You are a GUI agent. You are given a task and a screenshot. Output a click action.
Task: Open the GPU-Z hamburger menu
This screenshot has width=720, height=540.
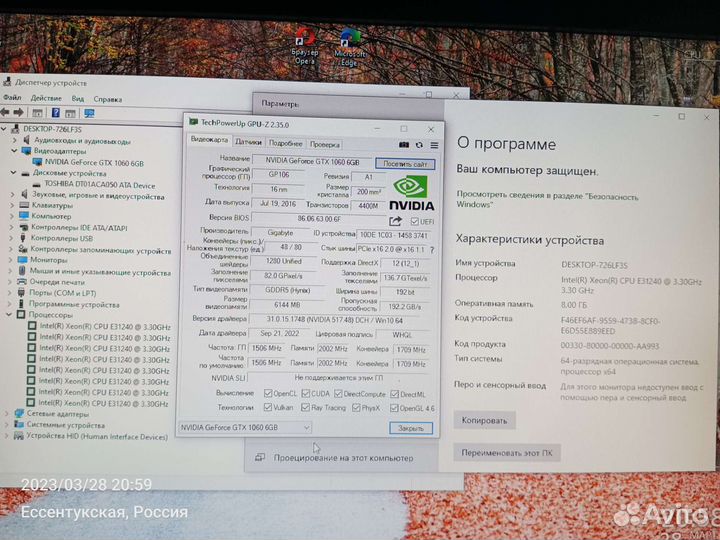[x=434, y=145]
